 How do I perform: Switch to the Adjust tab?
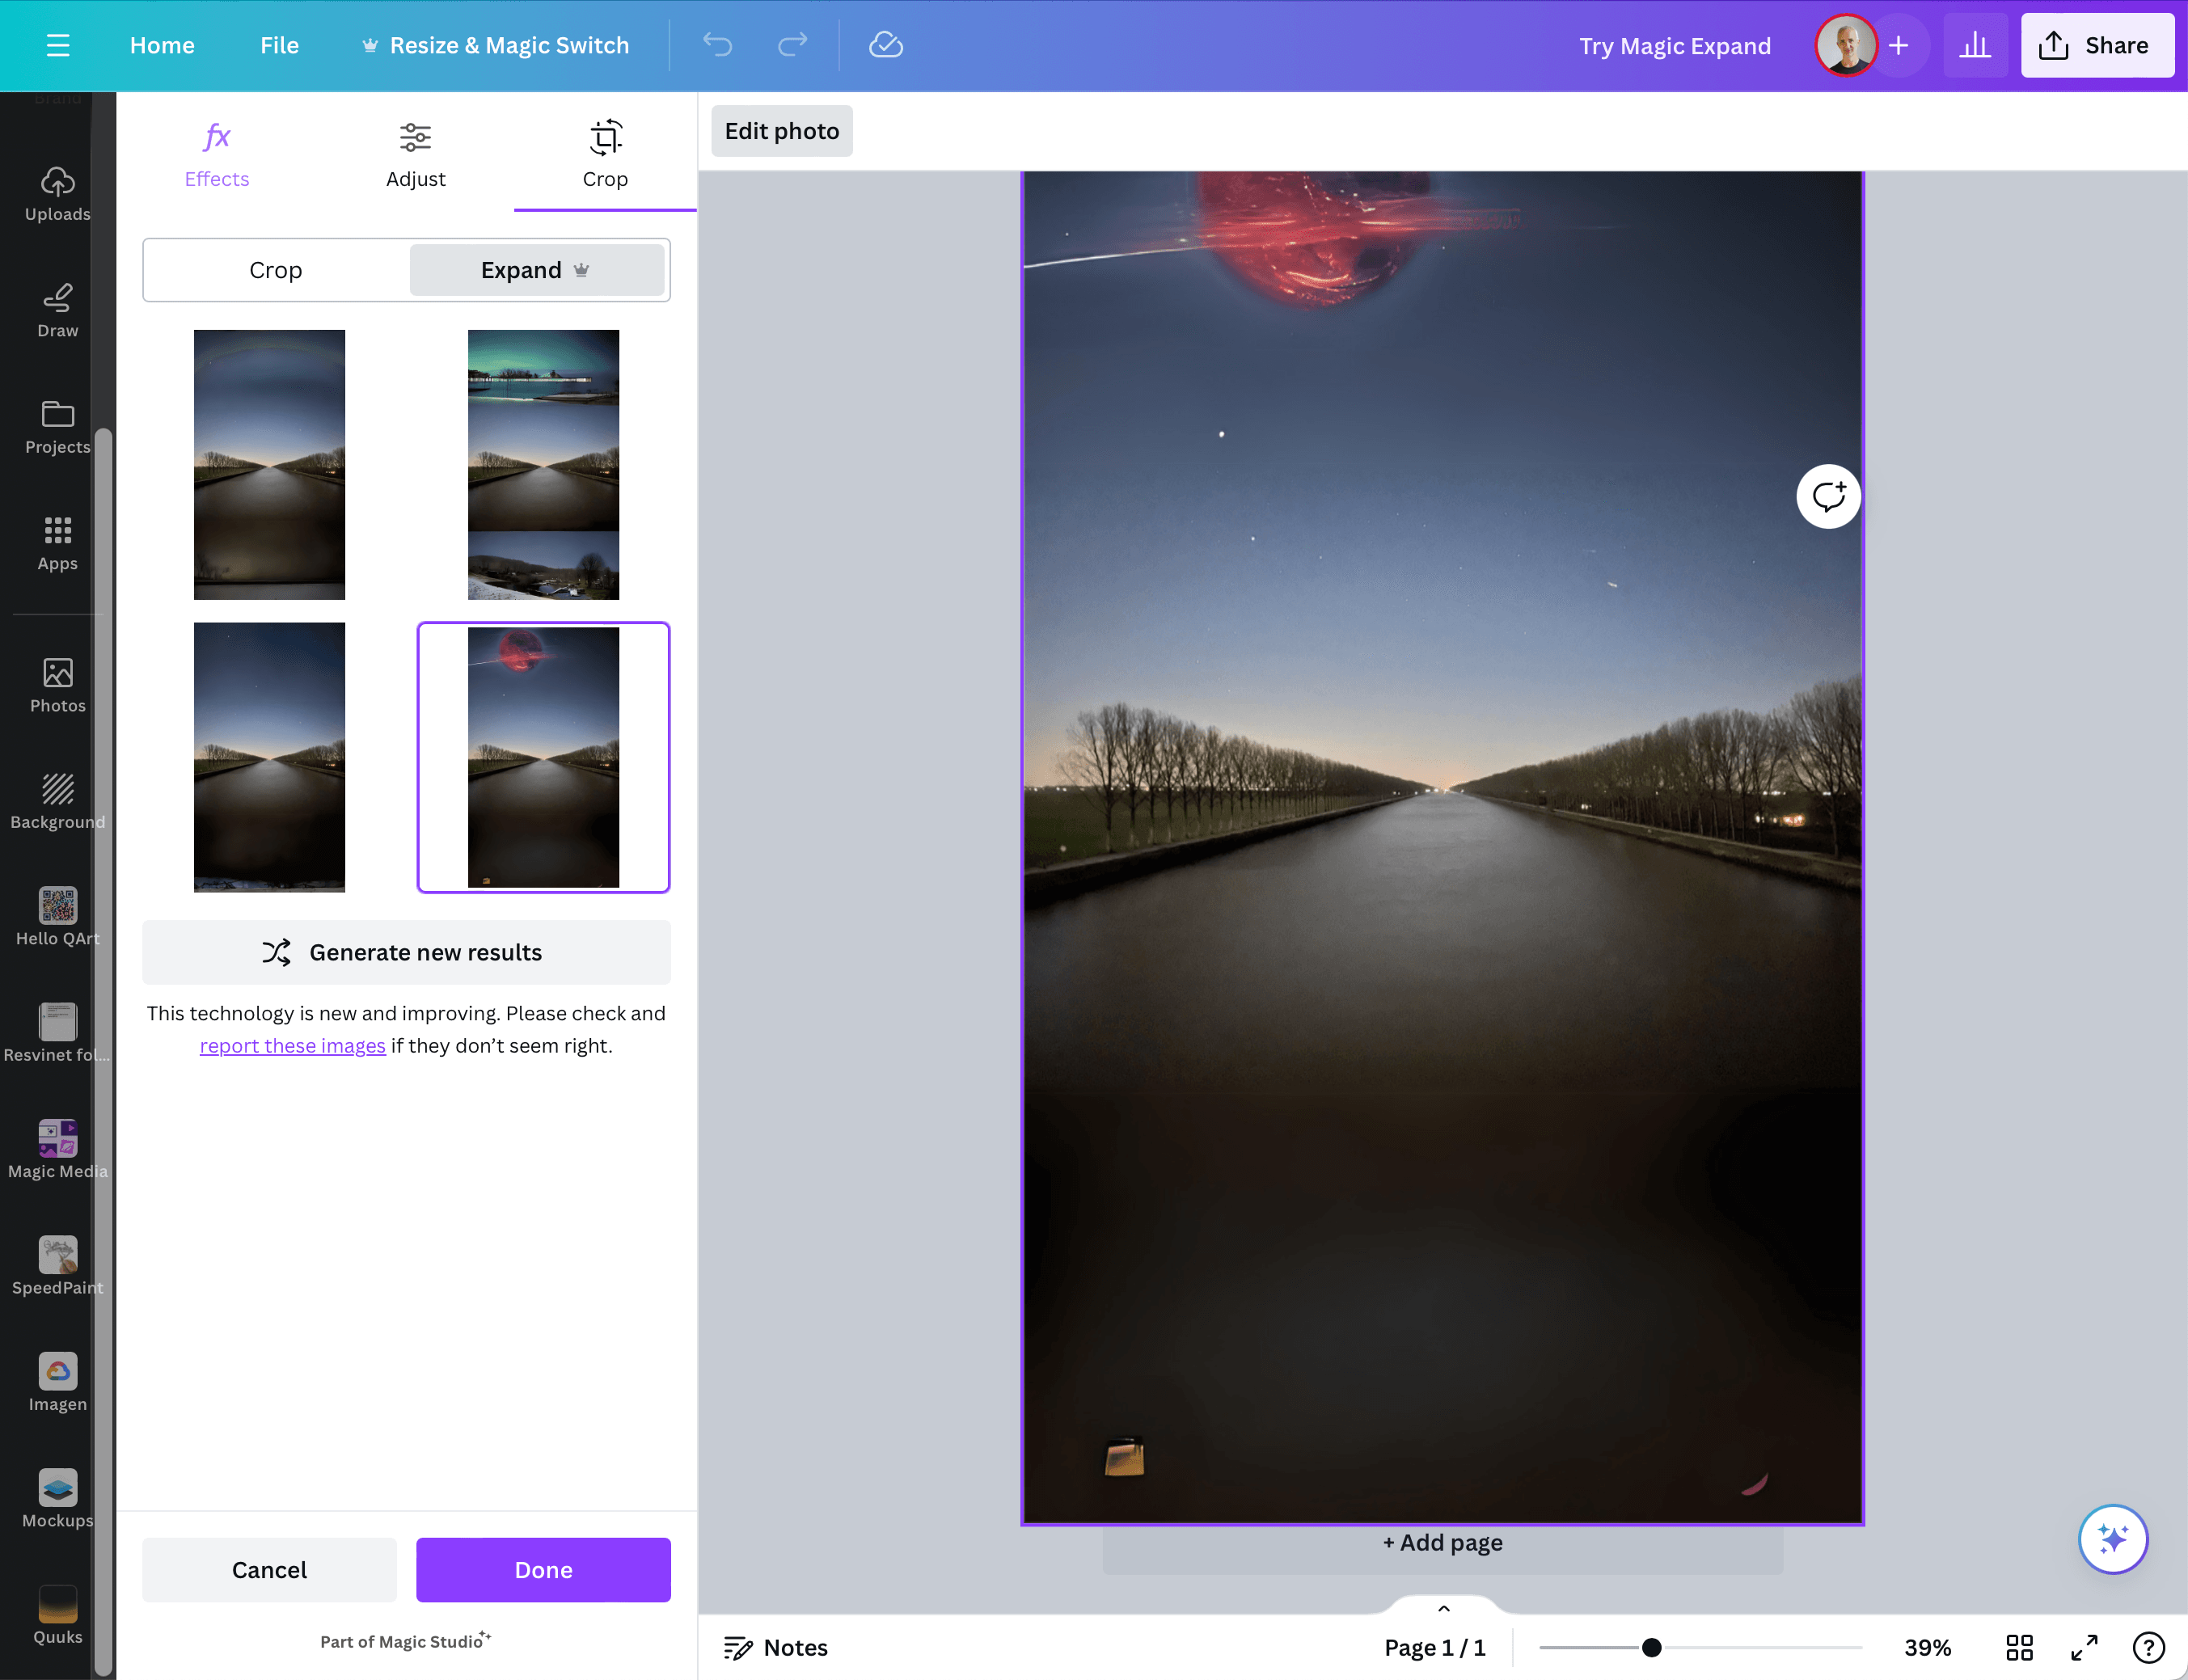coord(415,154)
